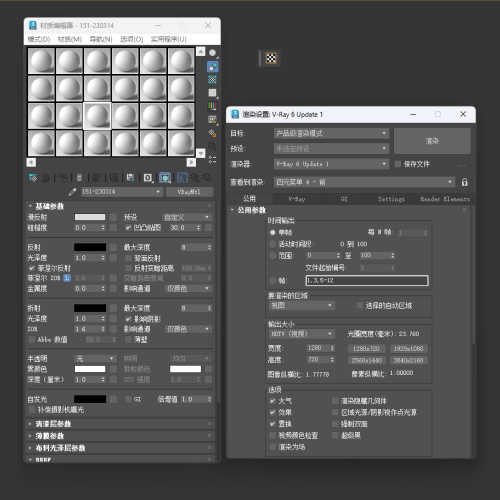Viewport: 500px width, 500px height.
Task: Enable the 保存文件 checkbox in Render Setup
Action: pyautogui.click(x=398, y=164)
